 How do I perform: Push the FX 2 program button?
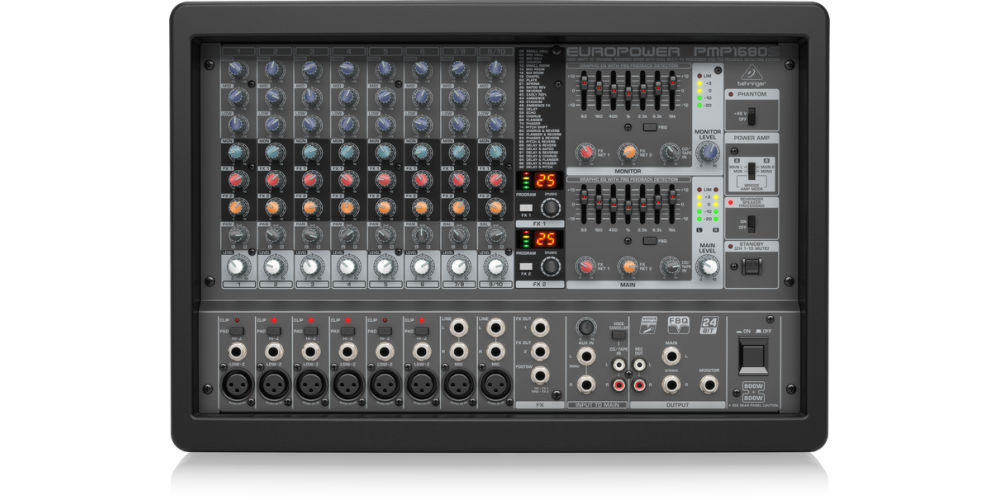tap(526, 267)
